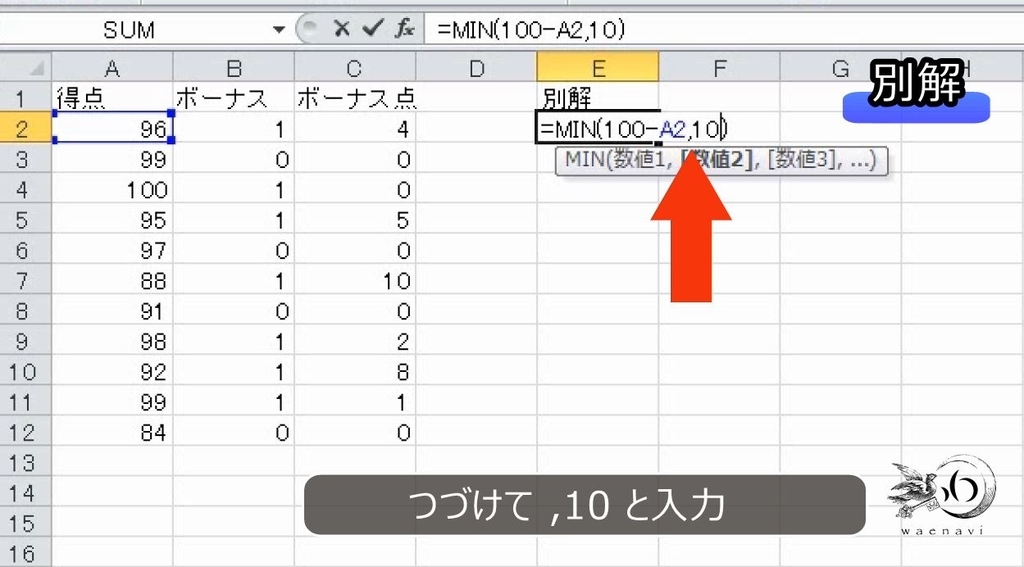The width and height of the screenshot is (1024, 567).
Task: Click cell A8 with value 91
Action: (112, 311)
